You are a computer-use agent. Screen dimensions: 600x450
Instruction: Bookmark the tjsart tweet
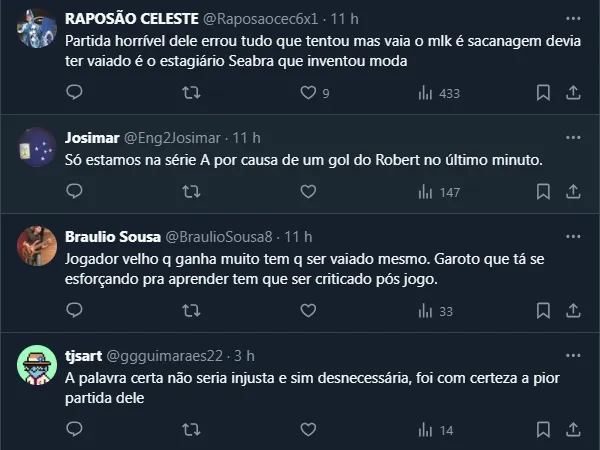click(543, 430)
